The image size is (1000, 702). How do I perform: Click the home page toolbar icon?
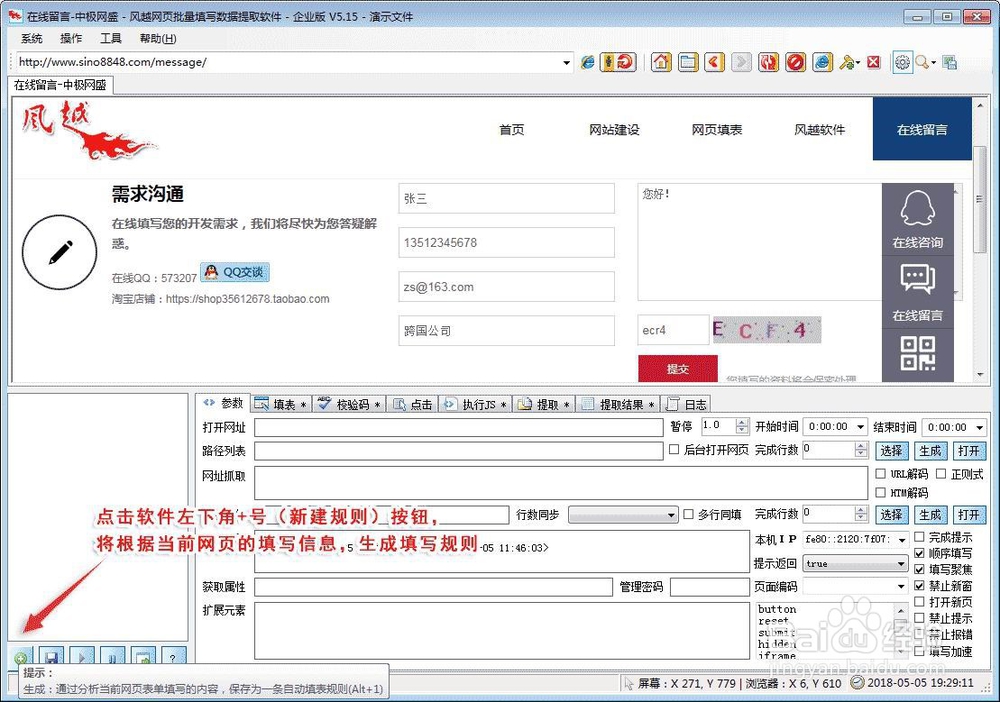[x=661, y=62]
